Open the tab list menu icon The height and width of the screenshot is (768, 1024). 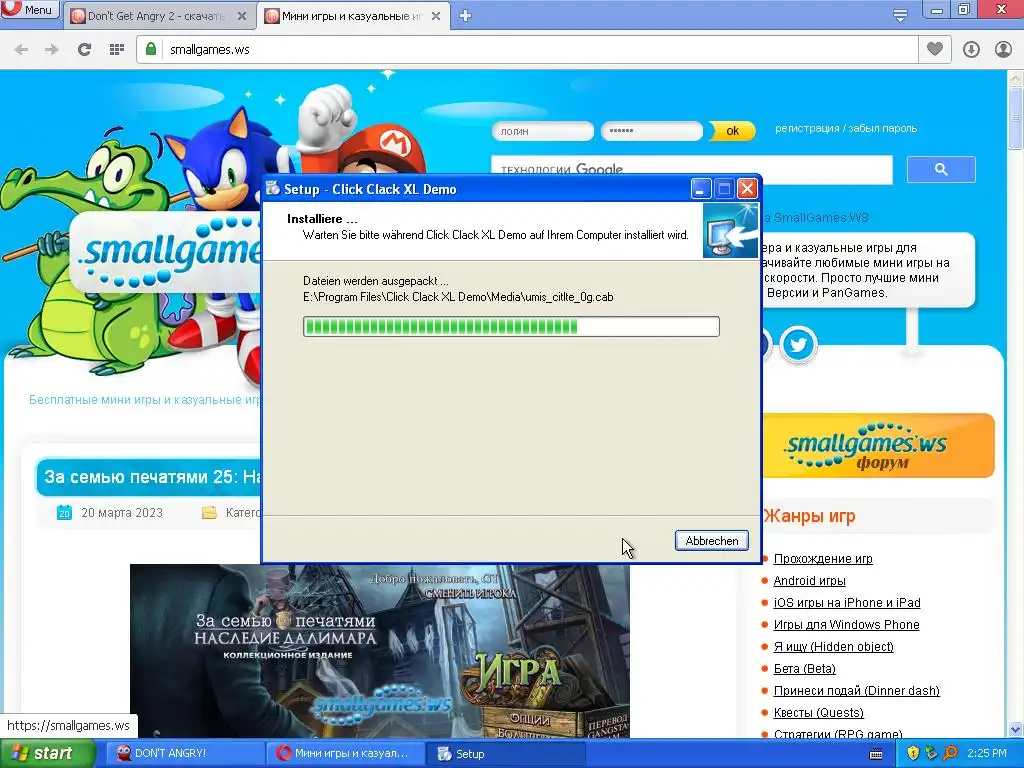900,14
